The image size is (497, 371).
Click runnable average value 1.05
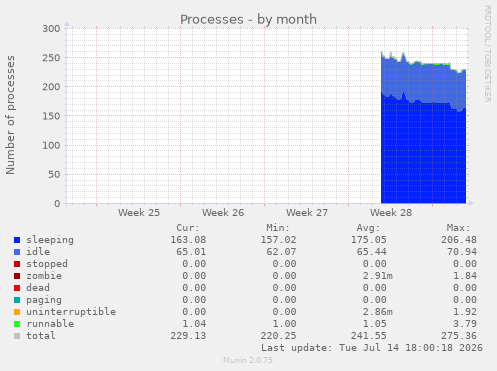(x=375, y=324)
